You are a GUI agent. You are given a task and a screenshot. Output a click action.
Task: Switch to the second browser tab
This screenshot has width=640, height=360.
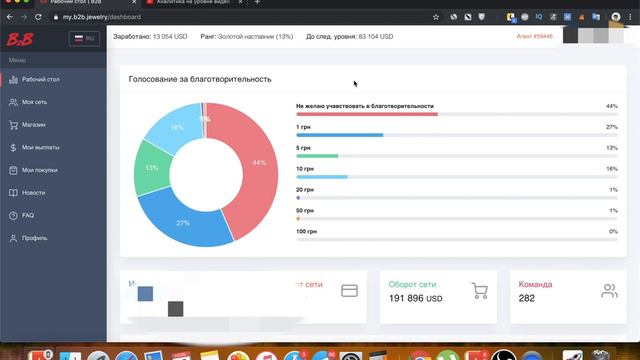(x=194, y=2)
